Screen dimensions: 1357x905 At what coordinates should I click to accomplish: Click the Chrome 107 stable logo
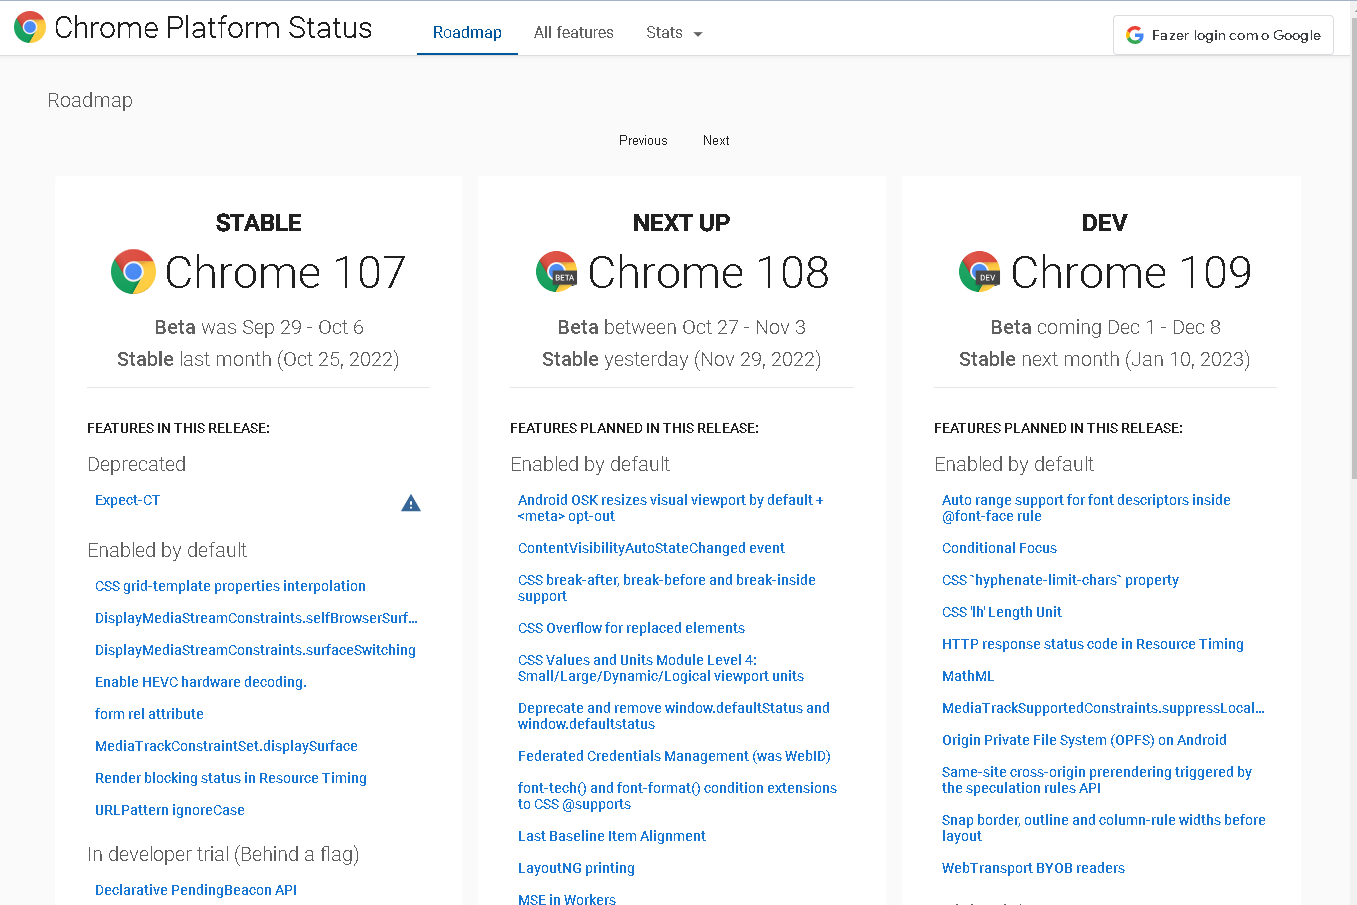click(133, 271)
